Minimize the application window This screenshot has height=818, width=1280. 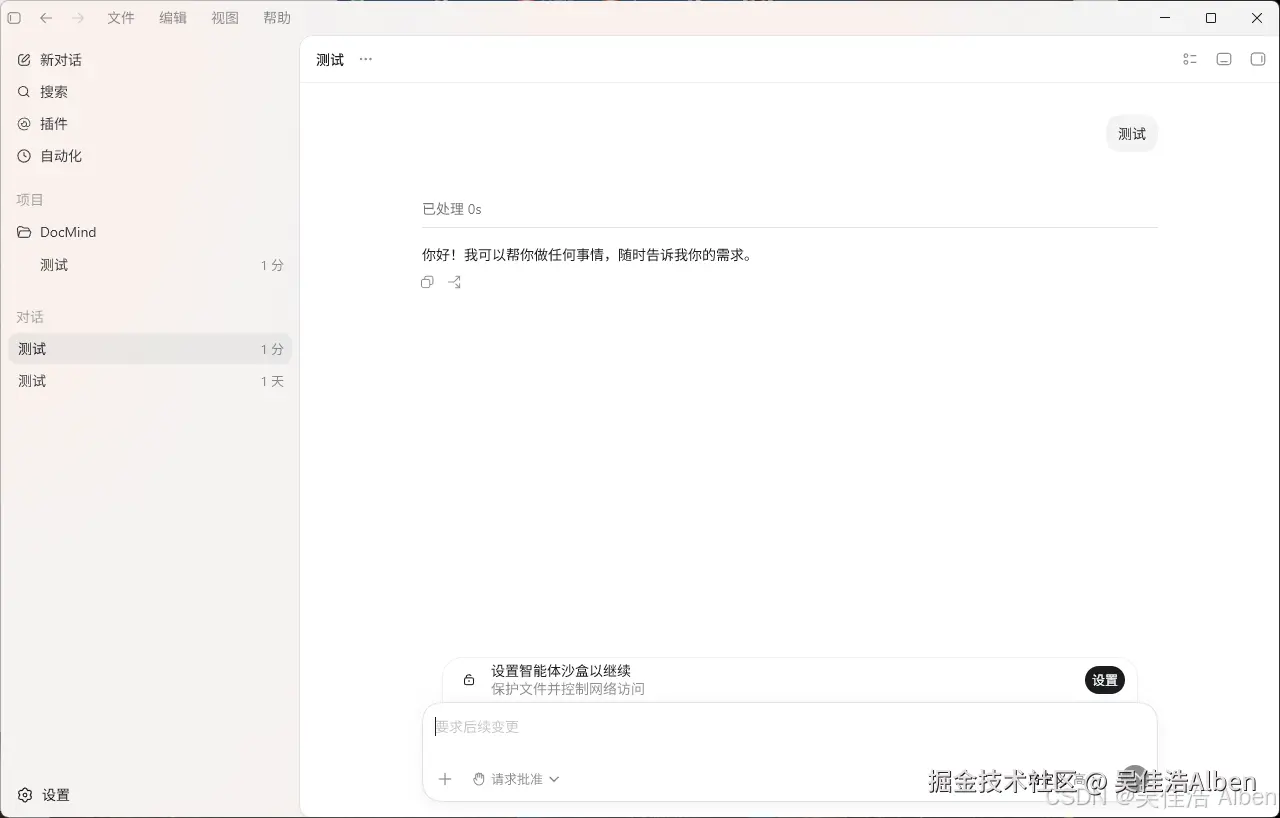coord(1165,18)
